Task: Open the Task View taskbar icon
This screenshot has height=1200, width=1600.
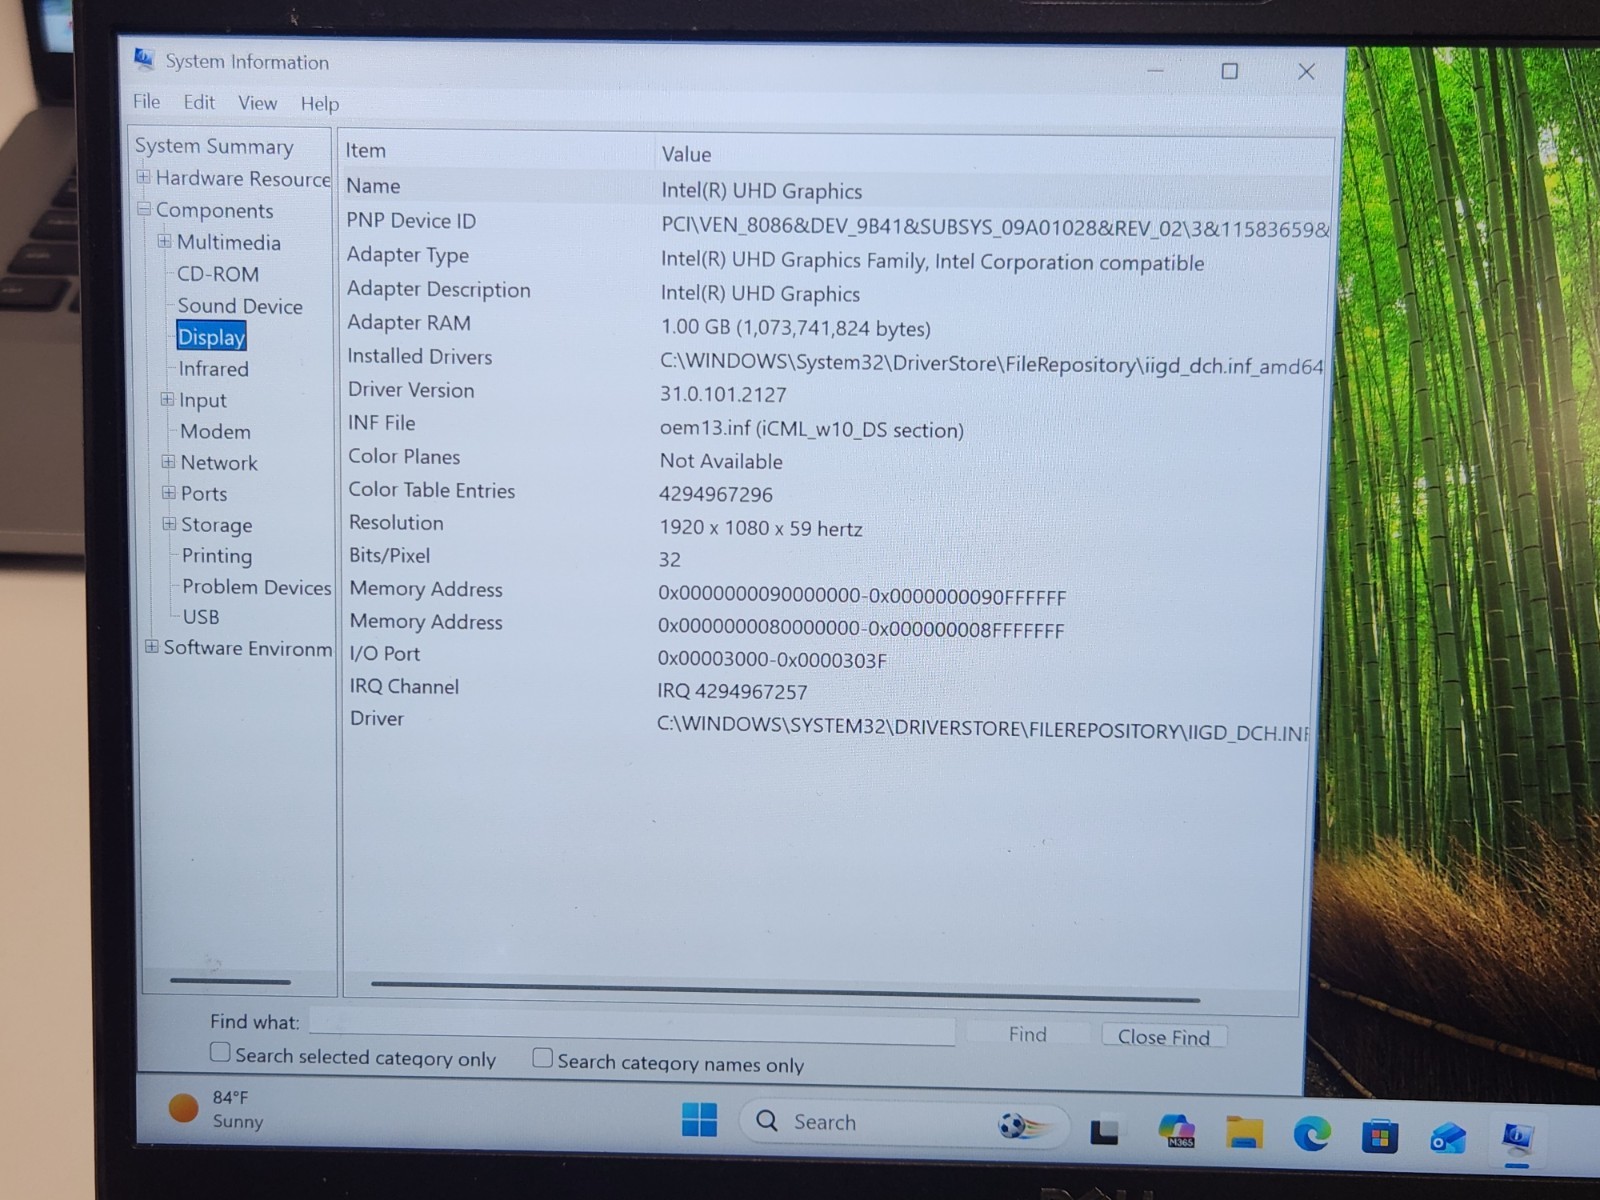Action: click(1104, 1131)
